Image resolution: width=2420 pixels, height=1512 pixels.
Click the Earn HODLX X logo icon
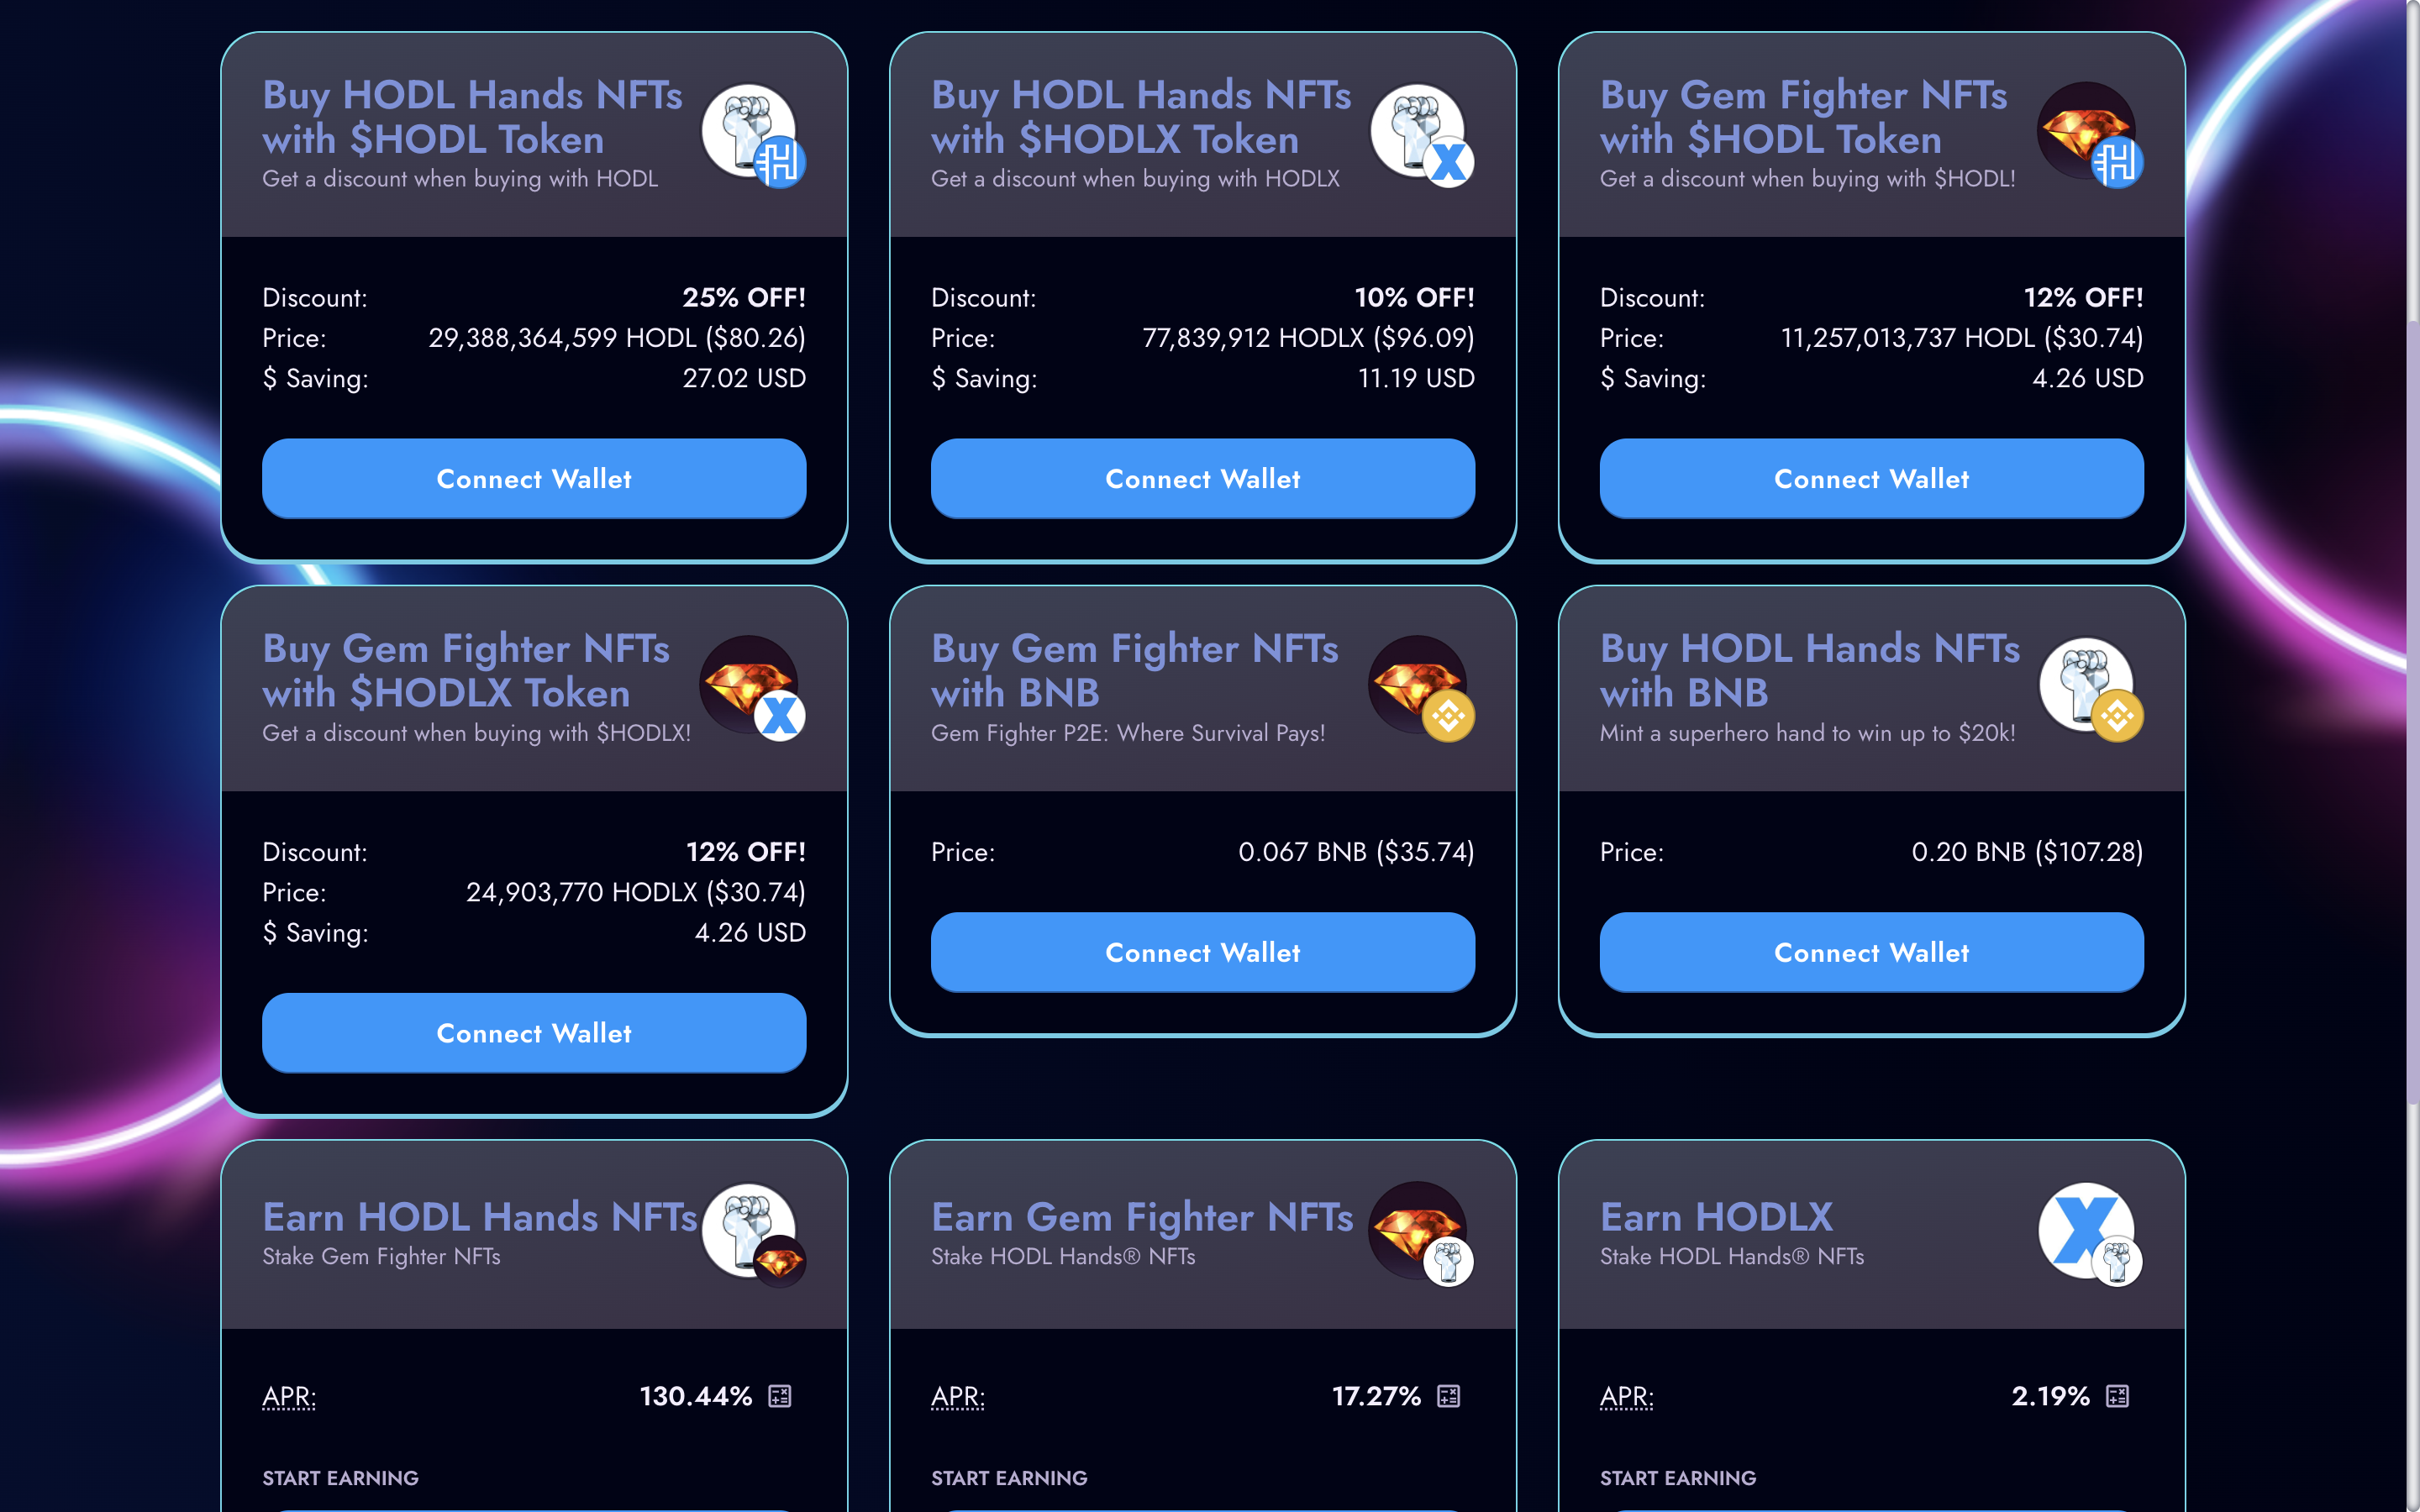point(2087,1231)
